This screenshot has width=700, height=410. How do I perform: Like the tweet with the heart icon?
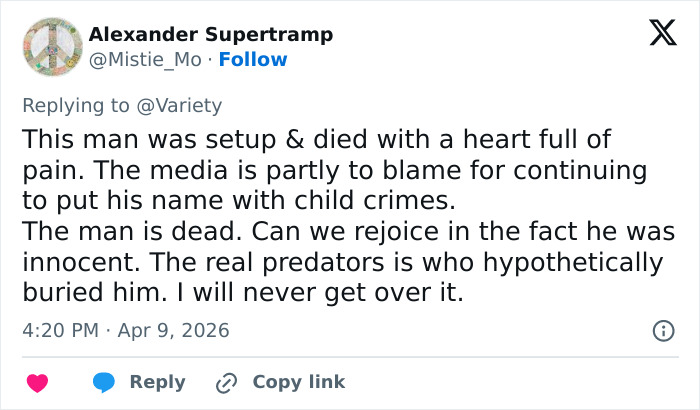(x=37, y=383)
